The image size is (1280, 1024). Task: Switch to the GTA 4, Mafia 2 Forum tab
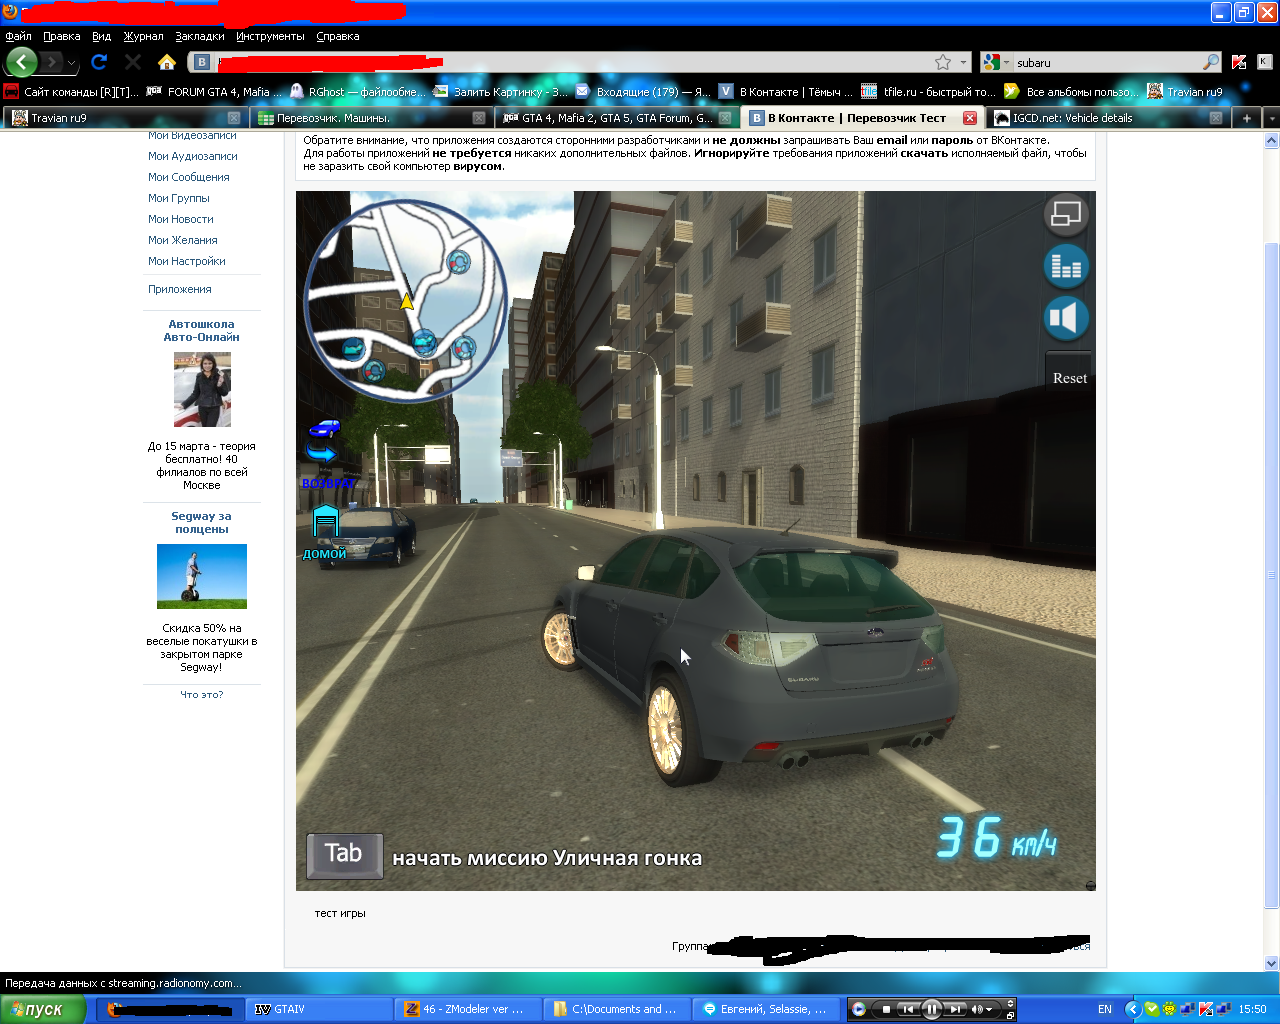pyautogui.click(x=615, y=118)
